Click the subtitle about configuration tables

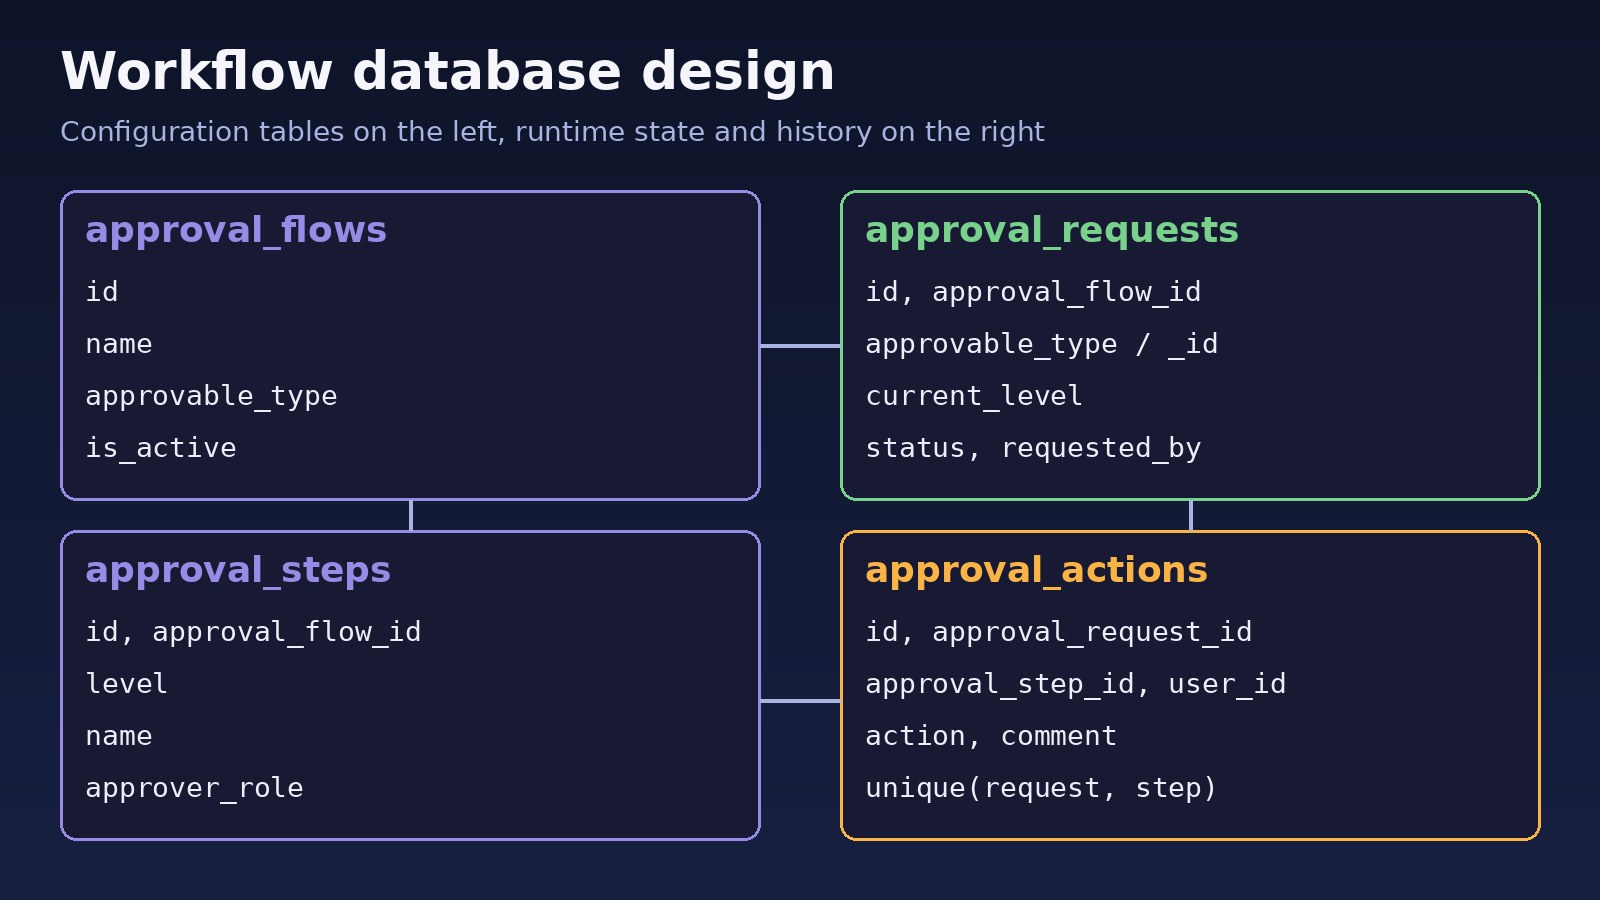[552, 132]
